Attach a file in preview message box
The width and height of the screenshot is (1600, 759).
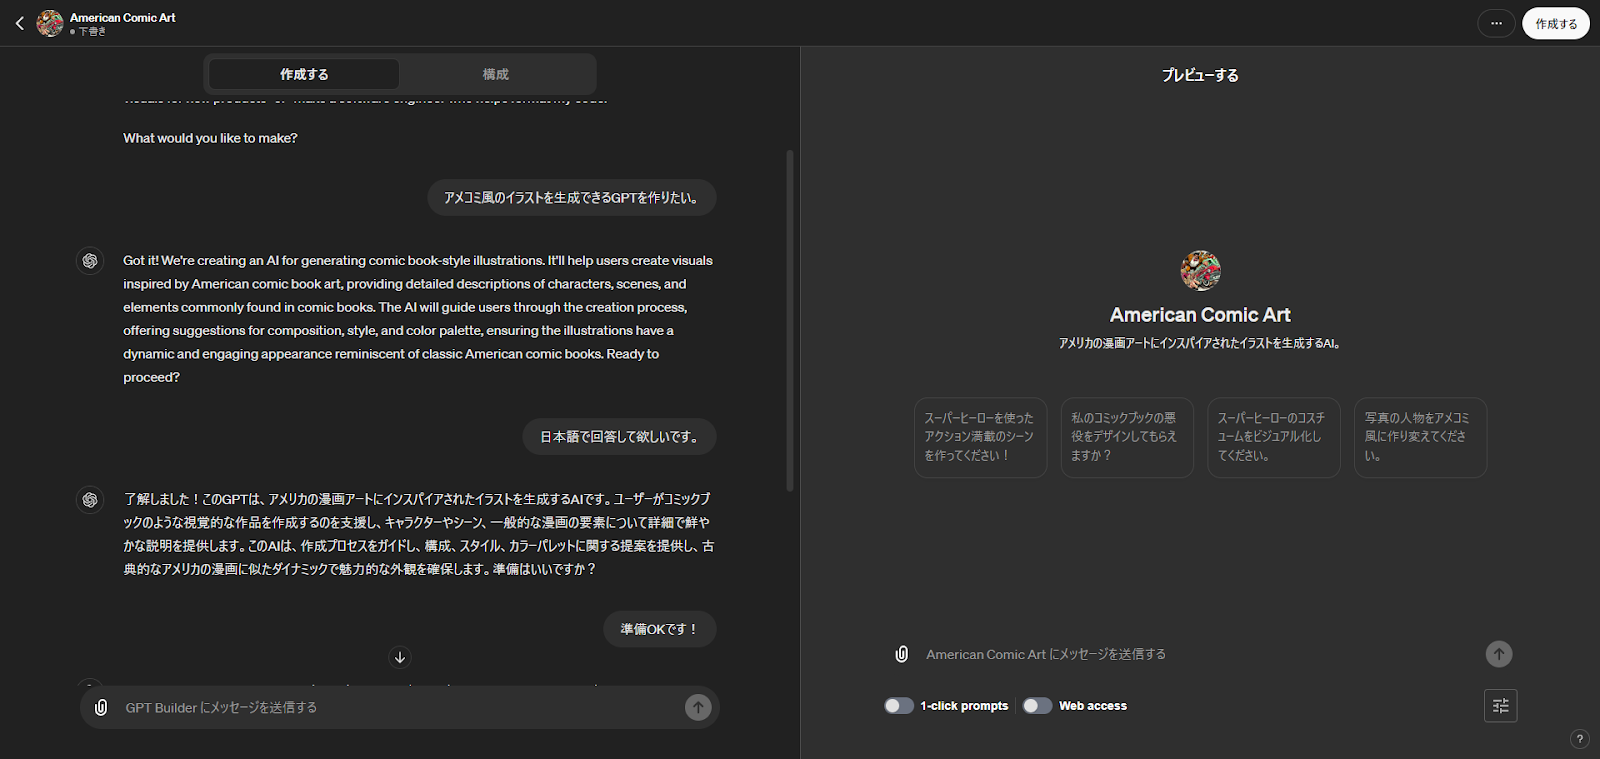click(901, 654)
